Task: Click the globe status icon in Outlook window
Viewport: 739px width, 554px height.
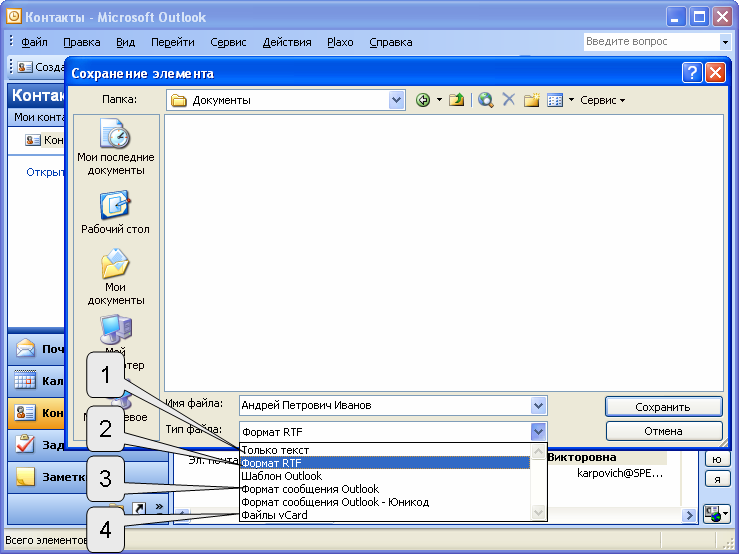Action: (715, 514)
